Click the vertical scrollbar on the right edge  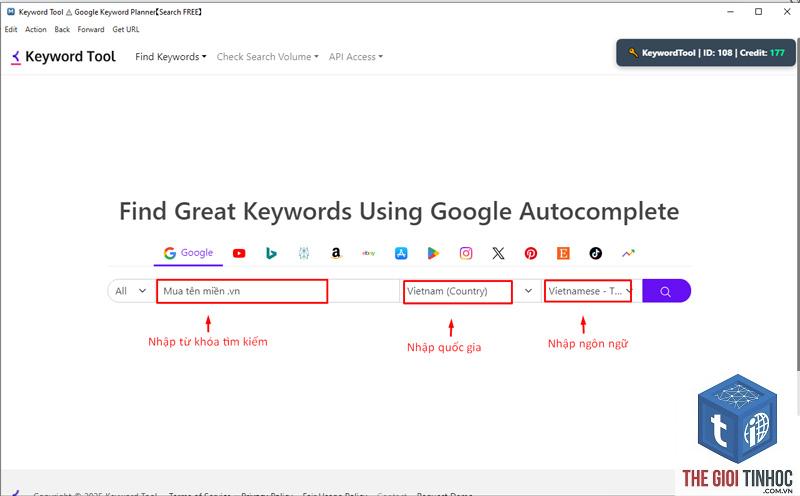pyautogui.click(x=797, y=204)
